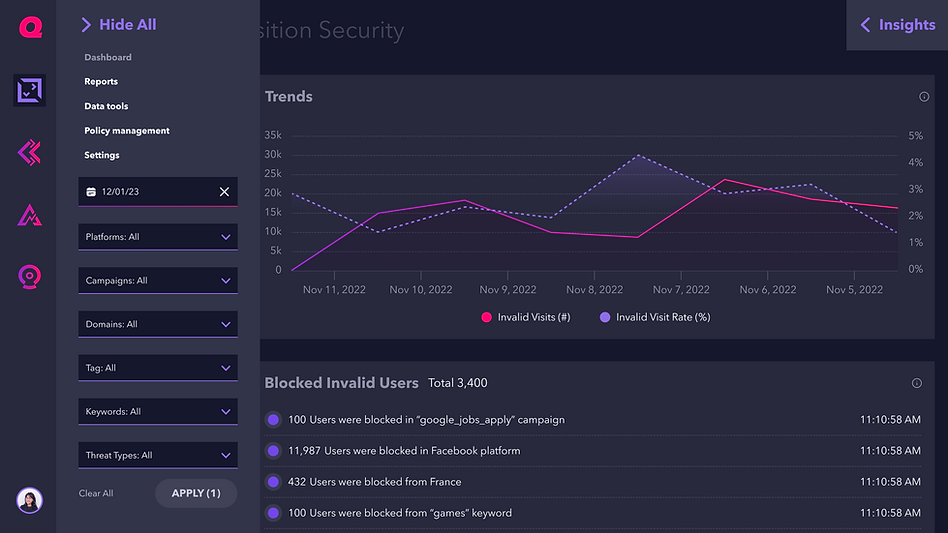Viewport: 948px width, 533px height.
Task: Click the 11:10:58 AM time on France row
Action: click(890, 482)
